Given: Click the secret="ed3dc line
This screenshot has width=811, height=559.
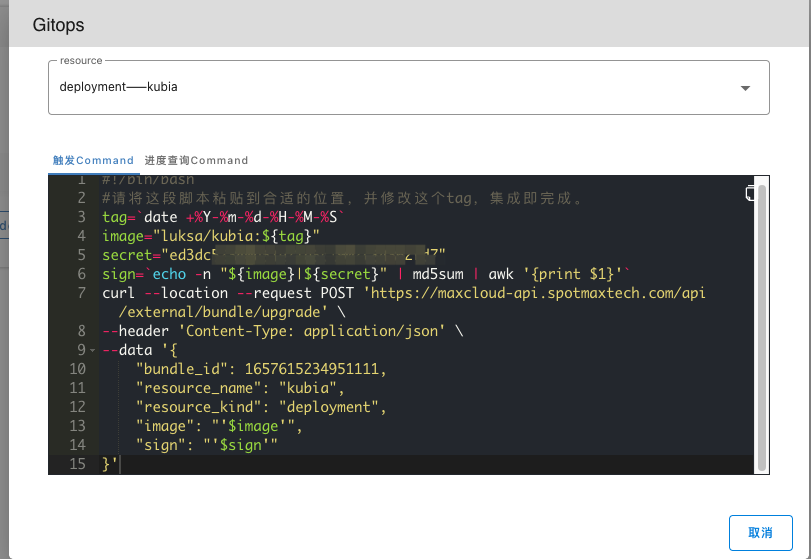Looking at the screenshot, I should (x=274, y=255).
